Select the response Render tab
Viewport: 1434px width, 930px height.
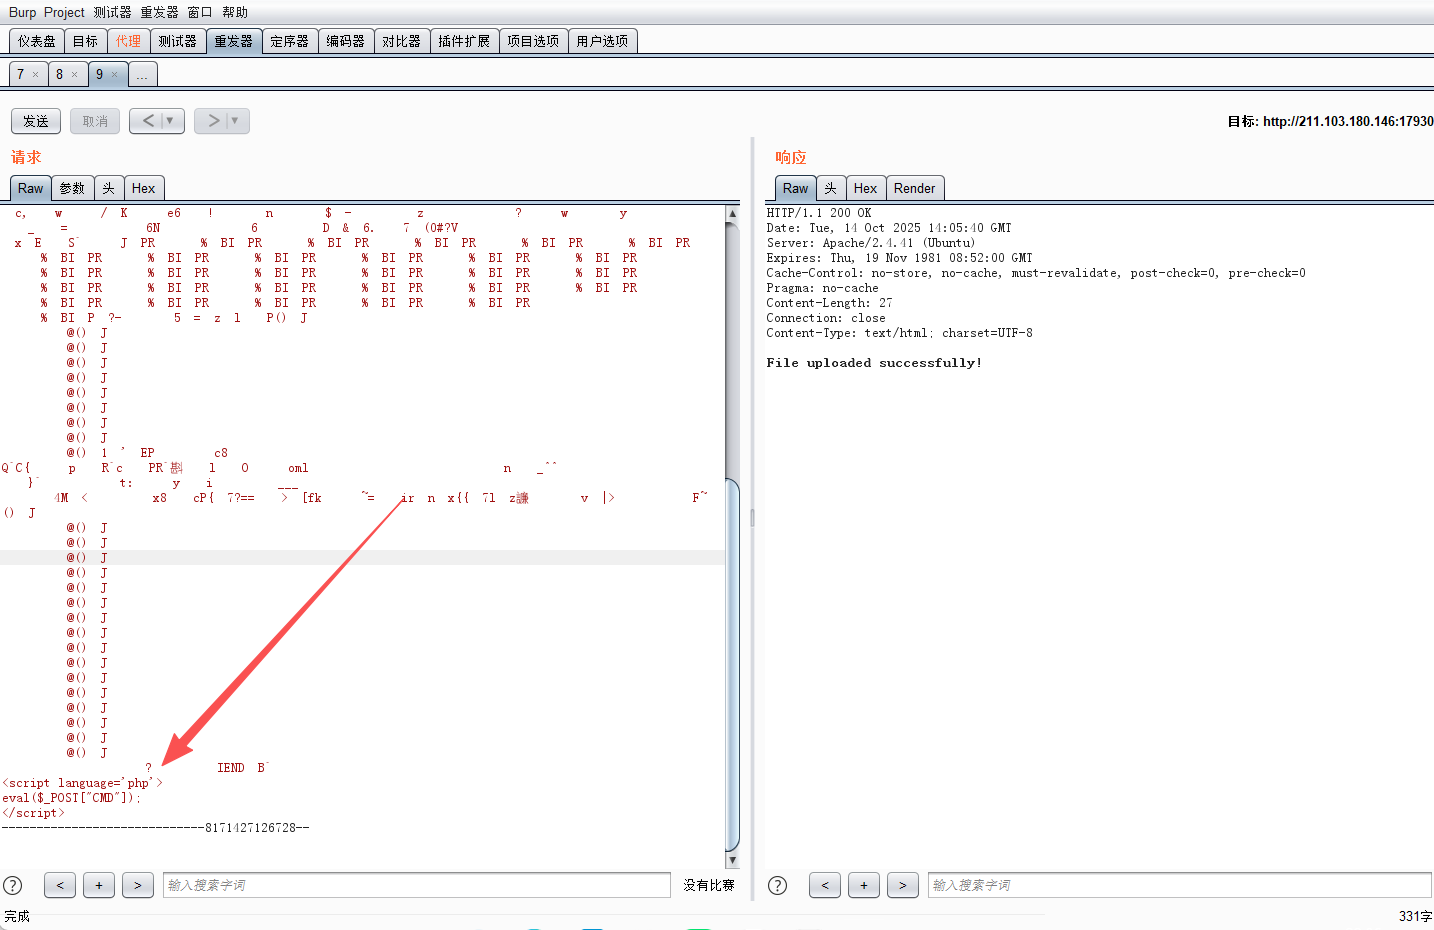point(914,188)
